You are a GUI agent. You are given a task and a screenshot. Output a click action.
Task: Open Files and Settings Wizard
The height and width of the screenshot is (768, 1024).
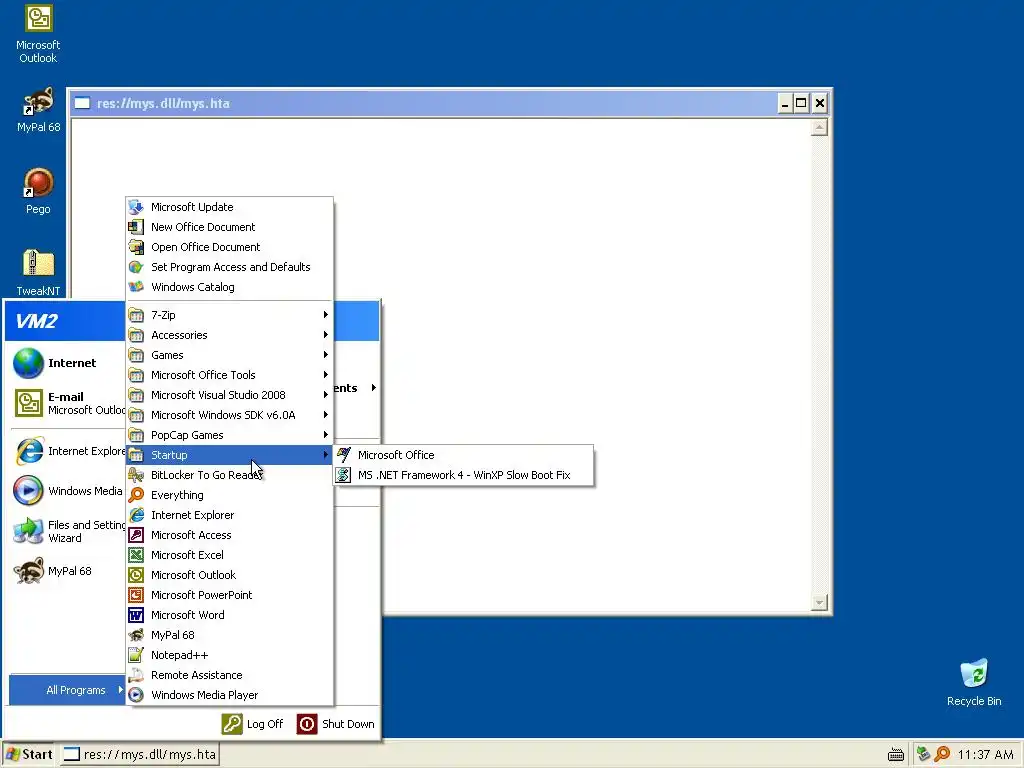[67, 531]
